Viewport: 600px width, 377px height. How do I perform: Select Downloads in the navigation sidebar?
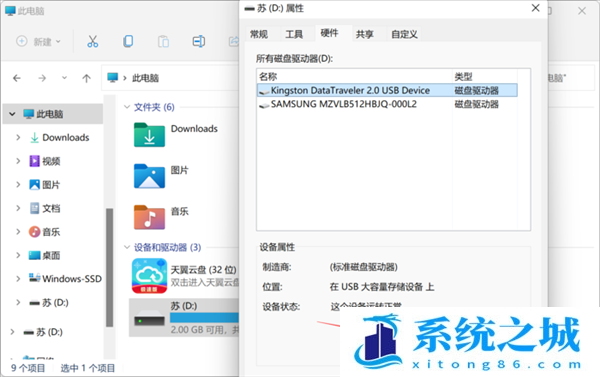coord(60,137)
